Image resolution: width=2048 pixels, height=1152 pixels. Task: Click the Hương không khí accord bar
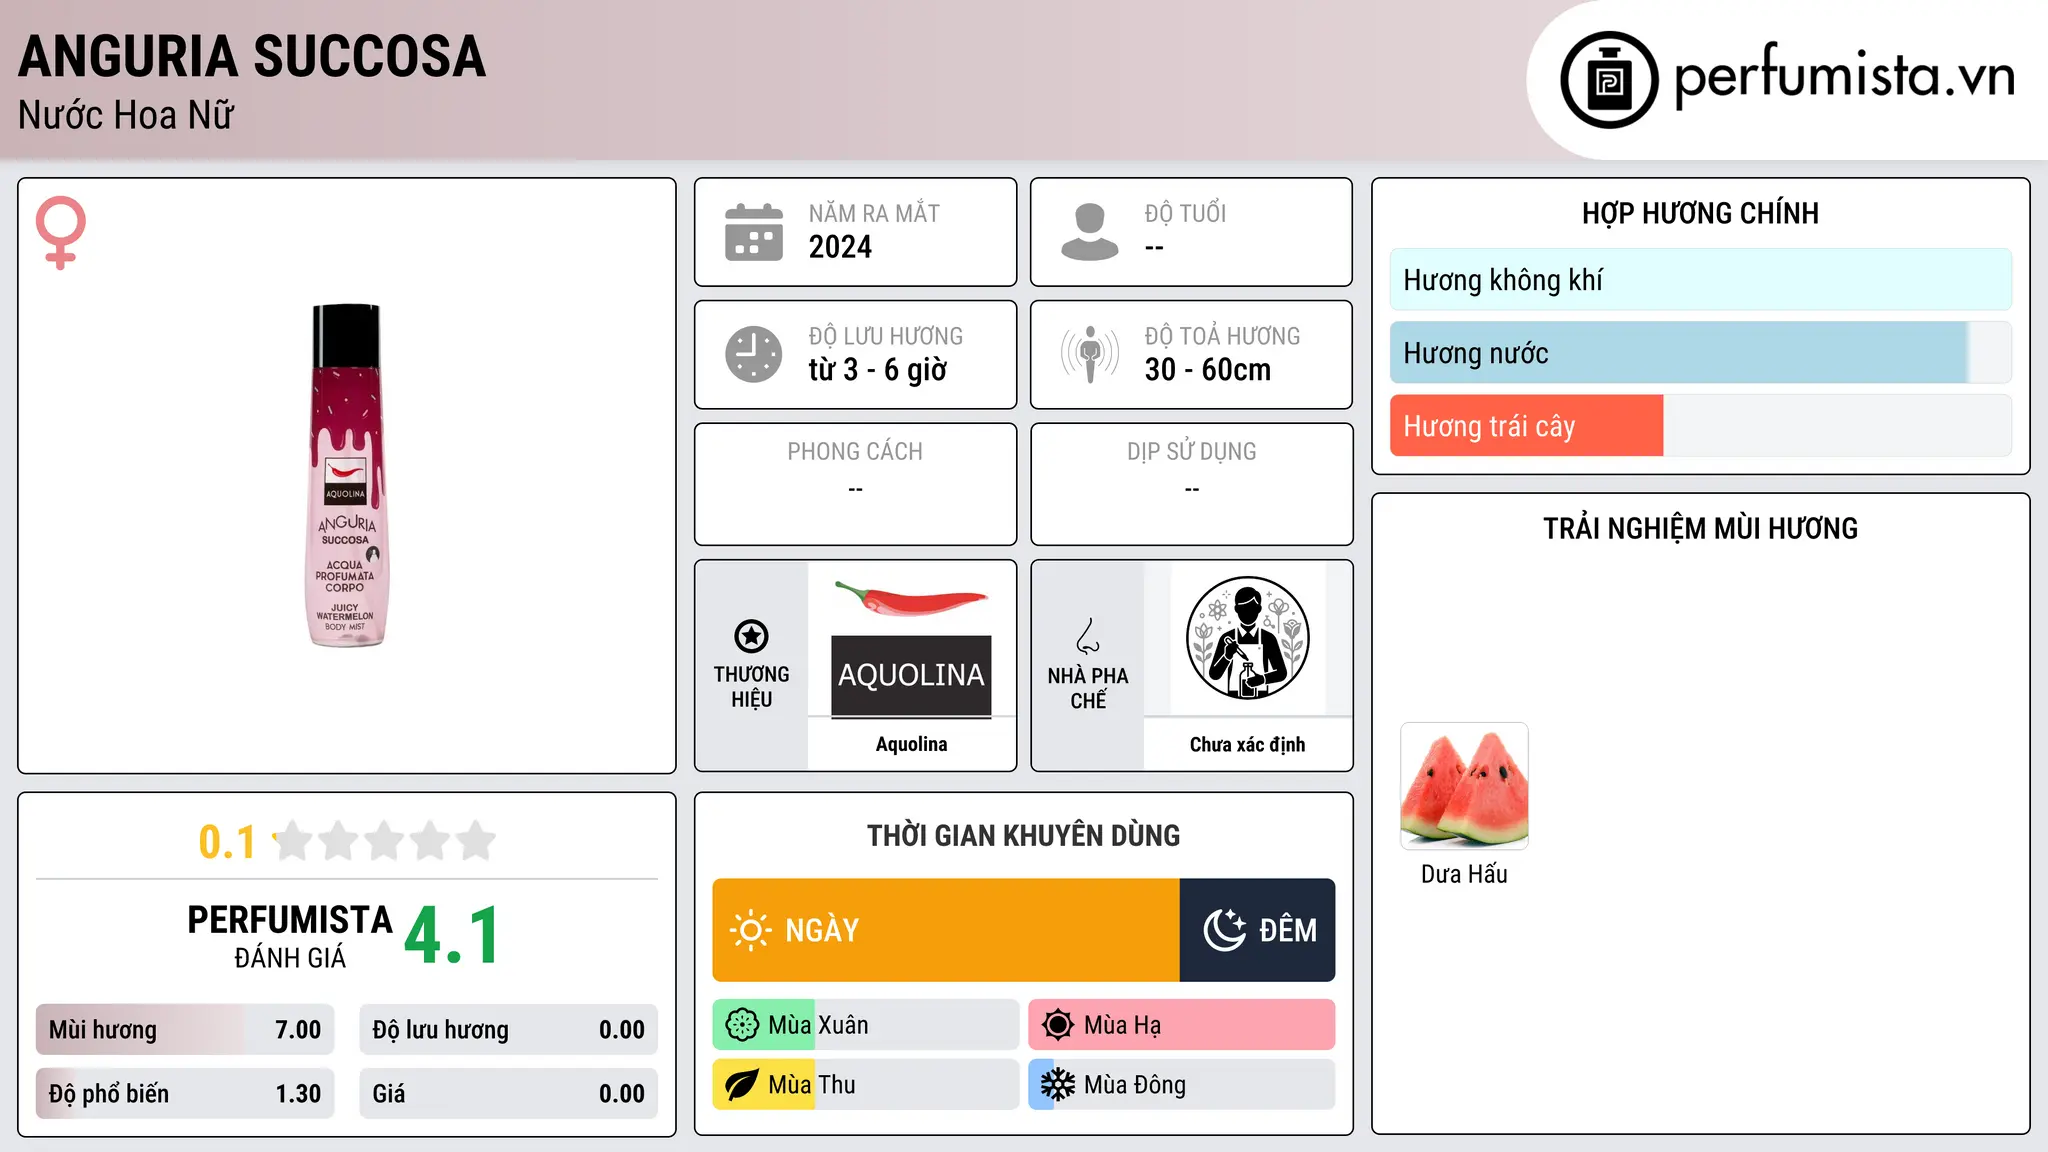pyautogui.click(x=1700, y=280)
